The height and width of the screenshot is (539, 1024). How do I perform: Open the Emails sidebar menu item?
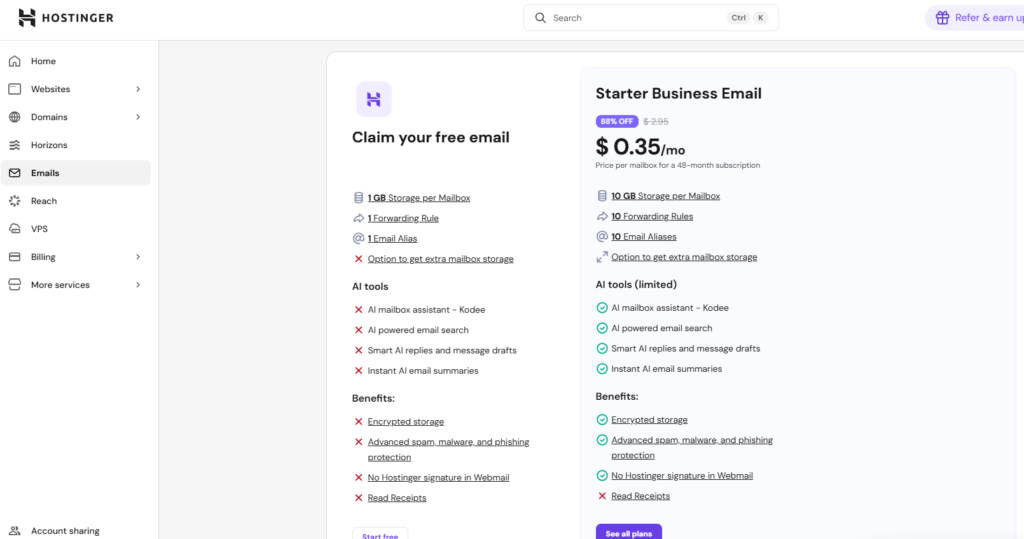[x=45, y=173]
